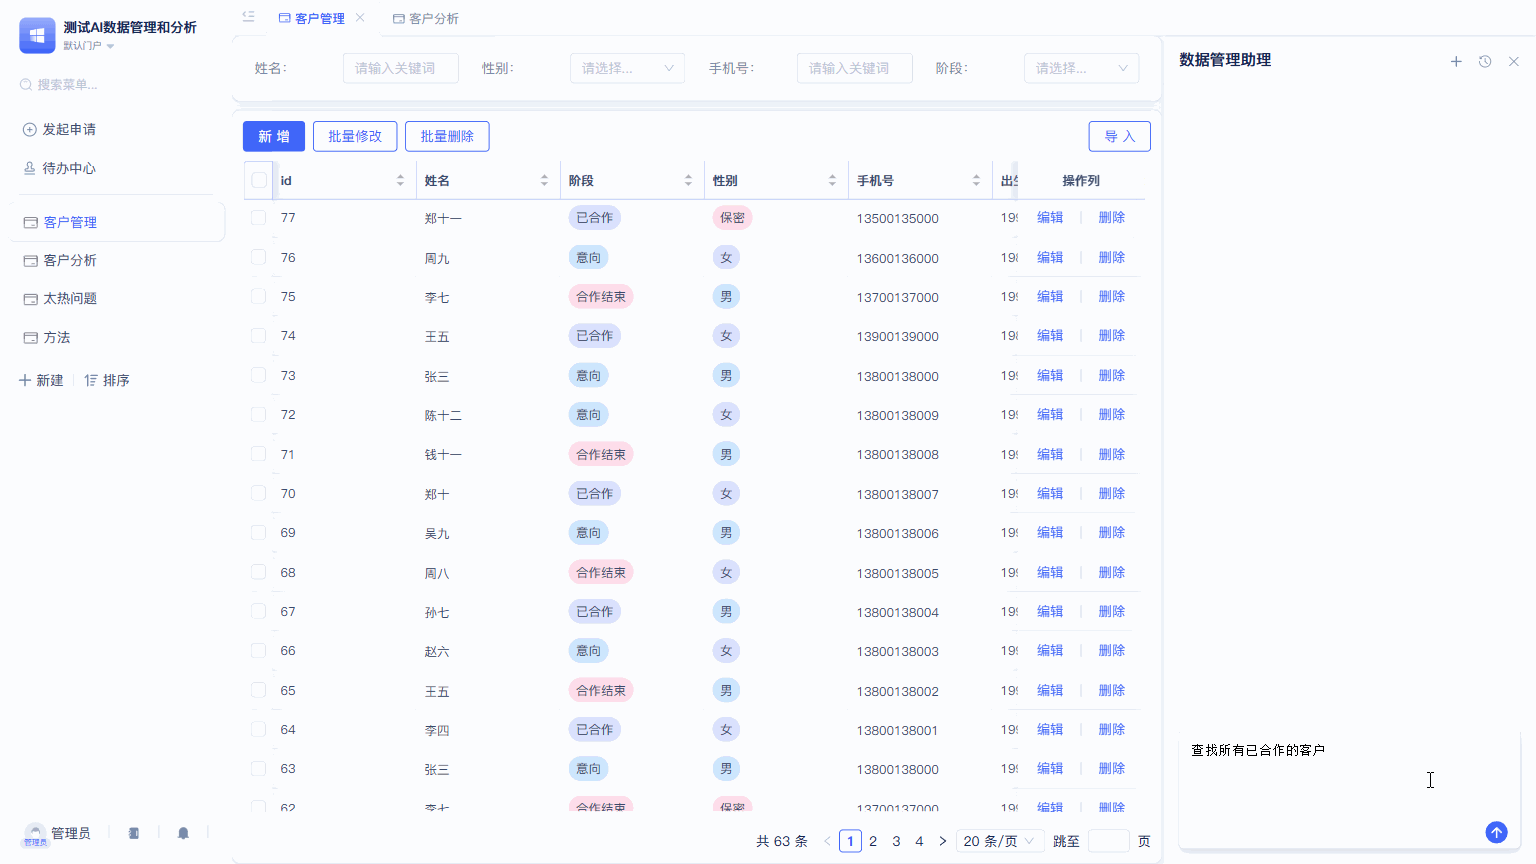Open the 性别 filter dropdown
The image size is (1536, 864).
(627, 68)
